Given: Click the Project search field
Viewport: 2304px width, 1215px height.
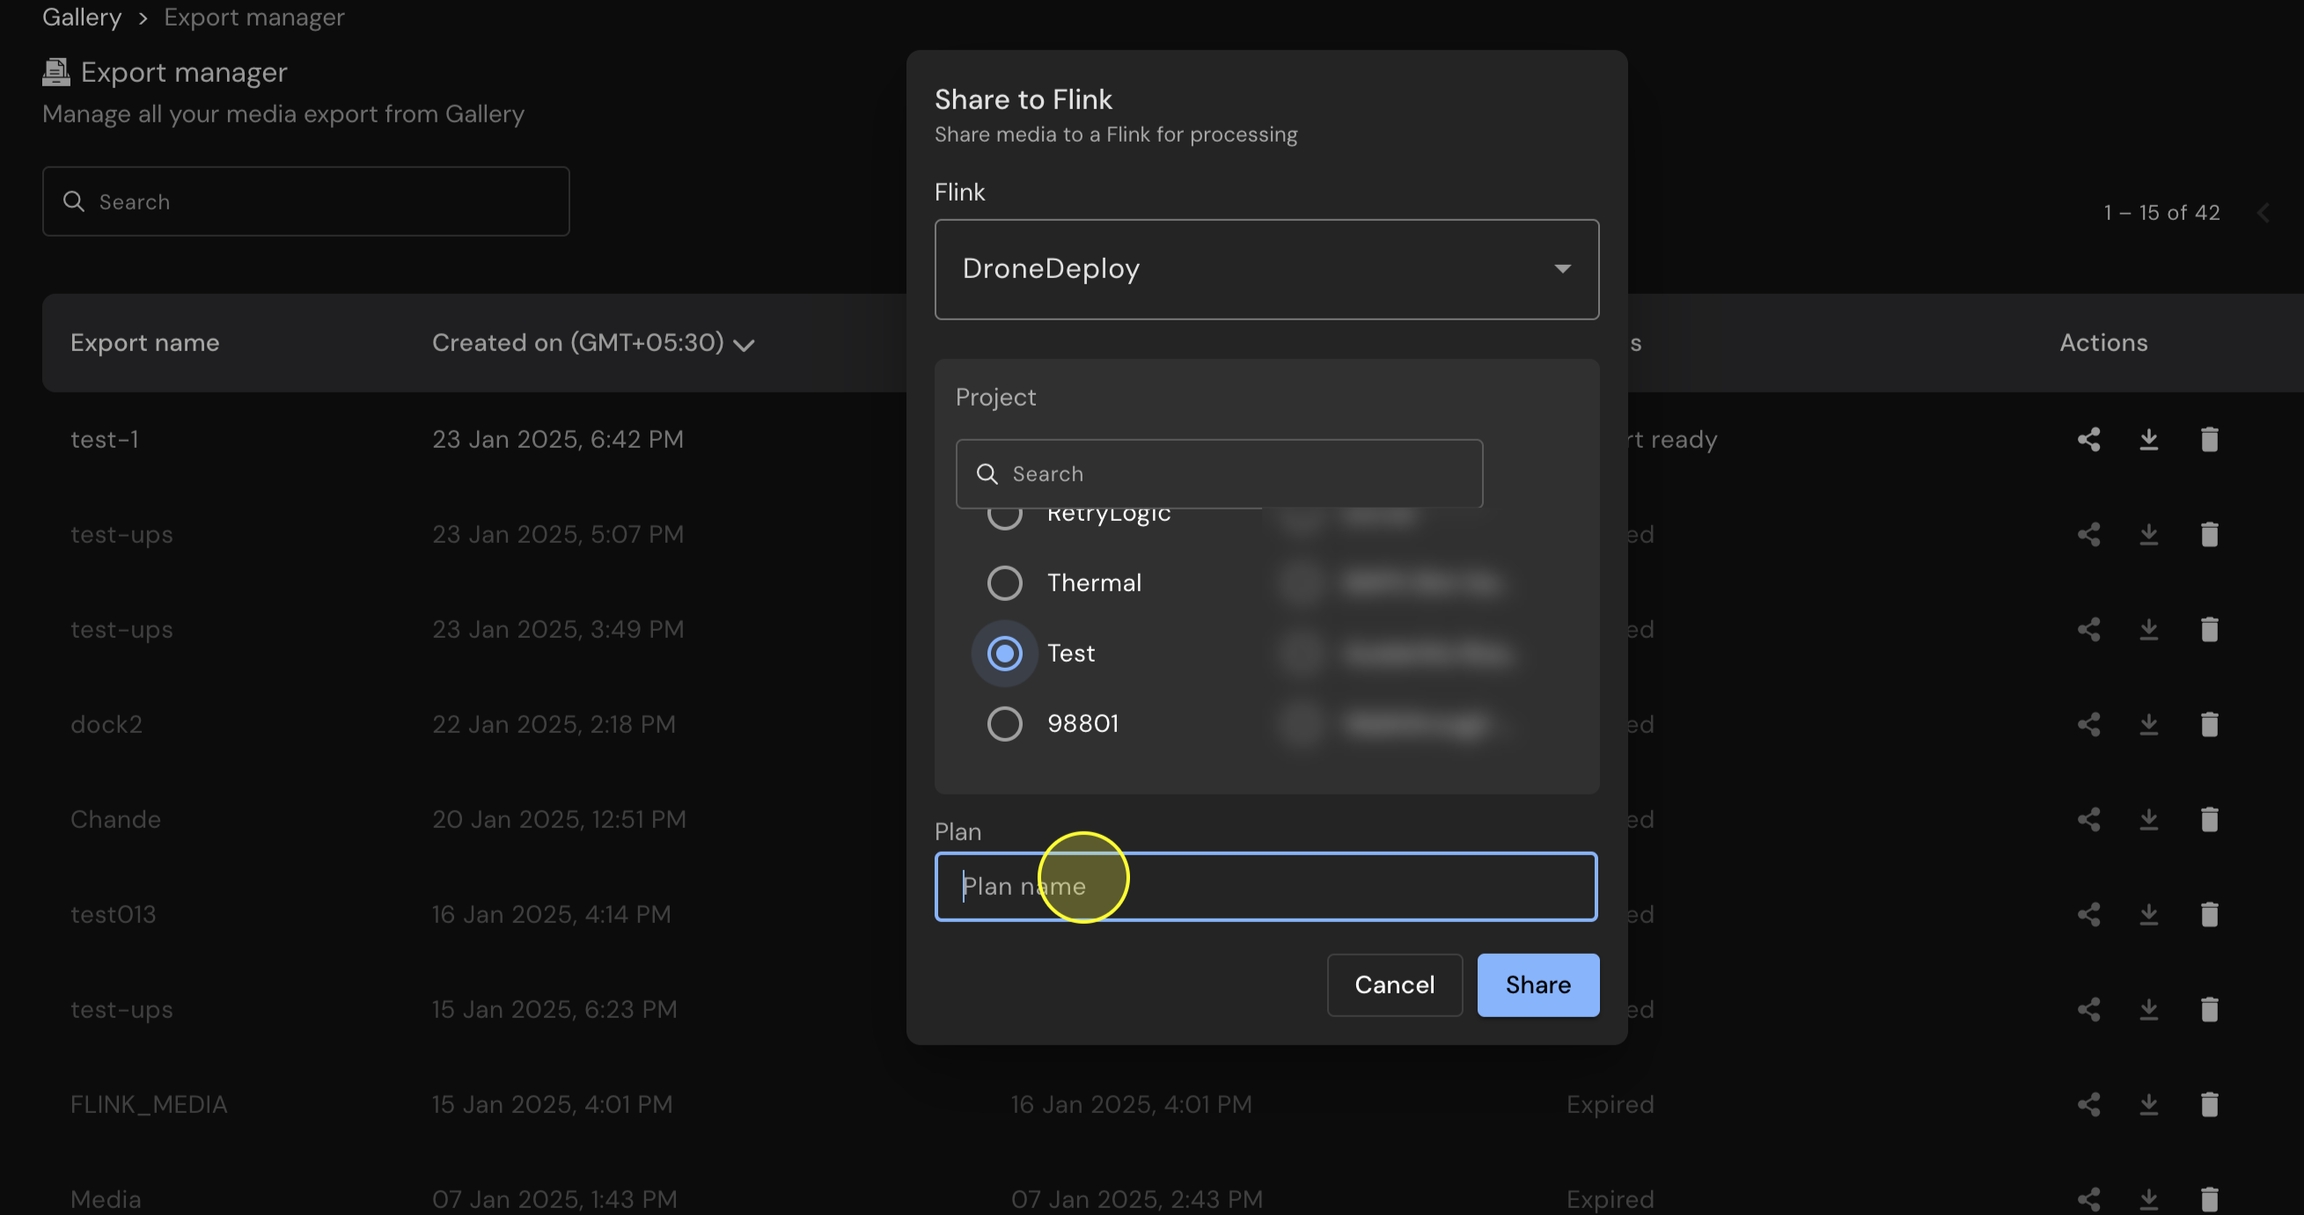Looking at the screenshot, I should tap(1218, 473).
